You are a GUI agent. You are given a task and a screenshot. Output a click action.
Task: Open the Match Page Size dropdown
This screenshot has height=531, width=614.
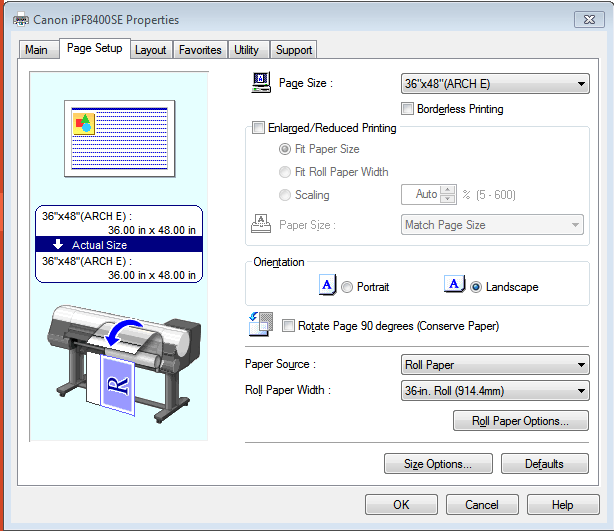click(x=492, y=225)
